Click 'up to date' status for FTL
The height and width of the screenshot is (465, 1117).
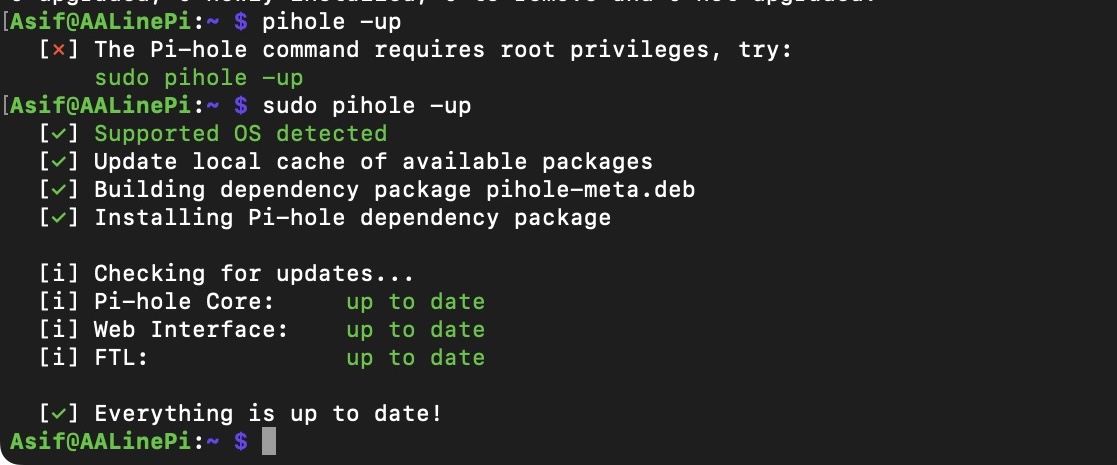tap(415, 357)
